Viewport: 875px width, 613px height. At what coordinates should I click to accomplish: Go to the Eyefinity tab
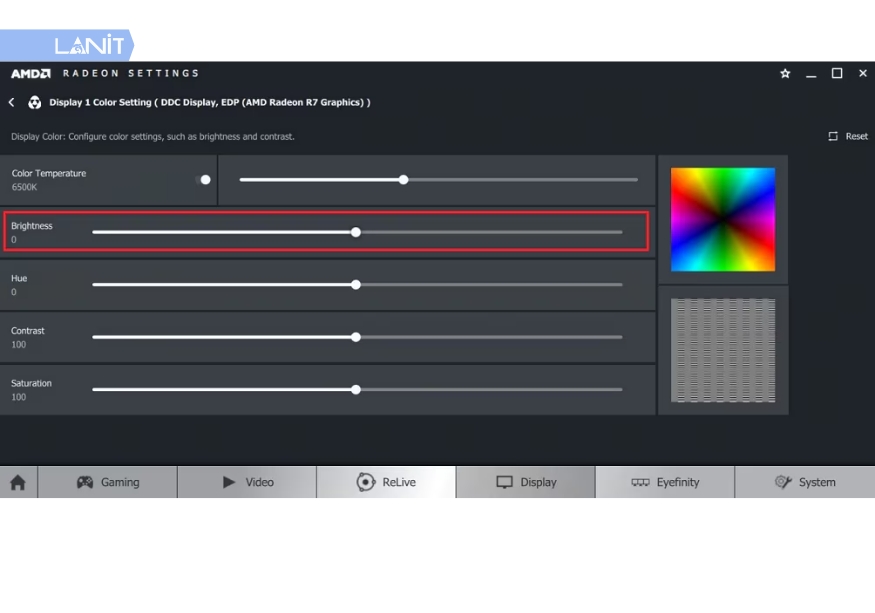pos(665,482)
